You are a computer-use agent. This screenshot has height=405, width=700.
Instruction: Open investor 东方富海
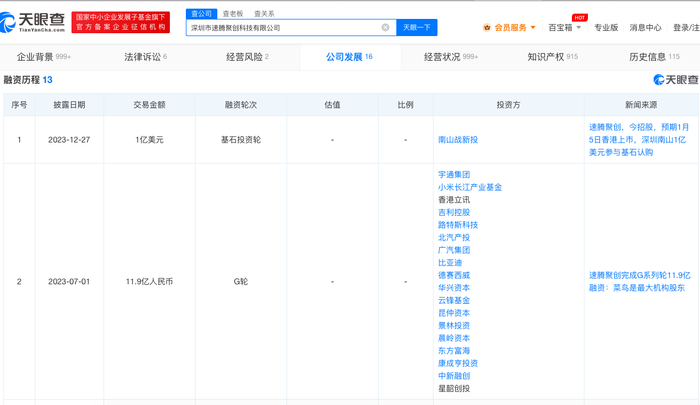tap(454, 351)
